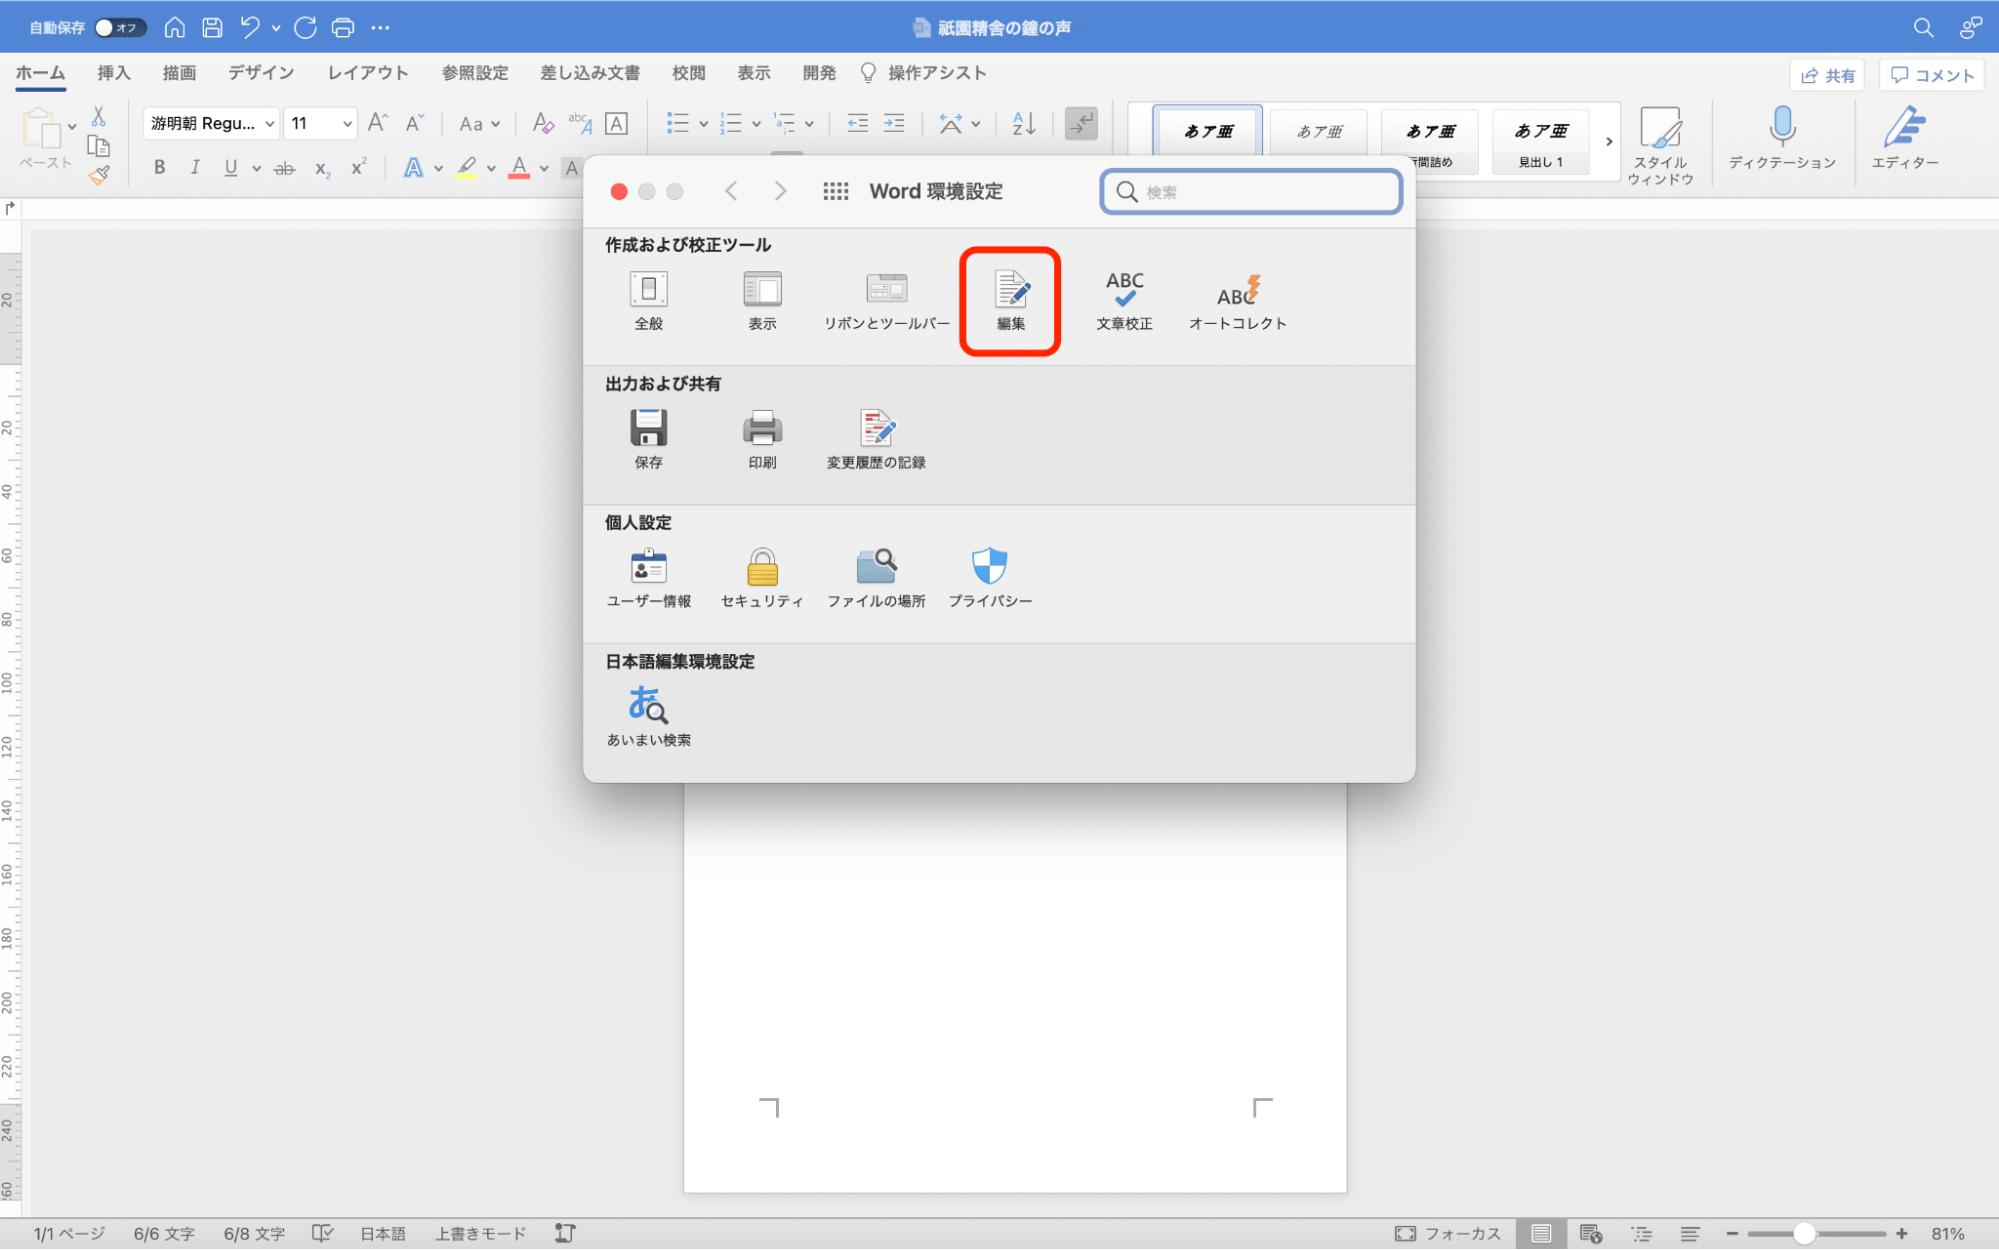The height and width of the screenshot is (1250, 1999).
Task: Click the 共有 share button
Action: click(1827, 75)
